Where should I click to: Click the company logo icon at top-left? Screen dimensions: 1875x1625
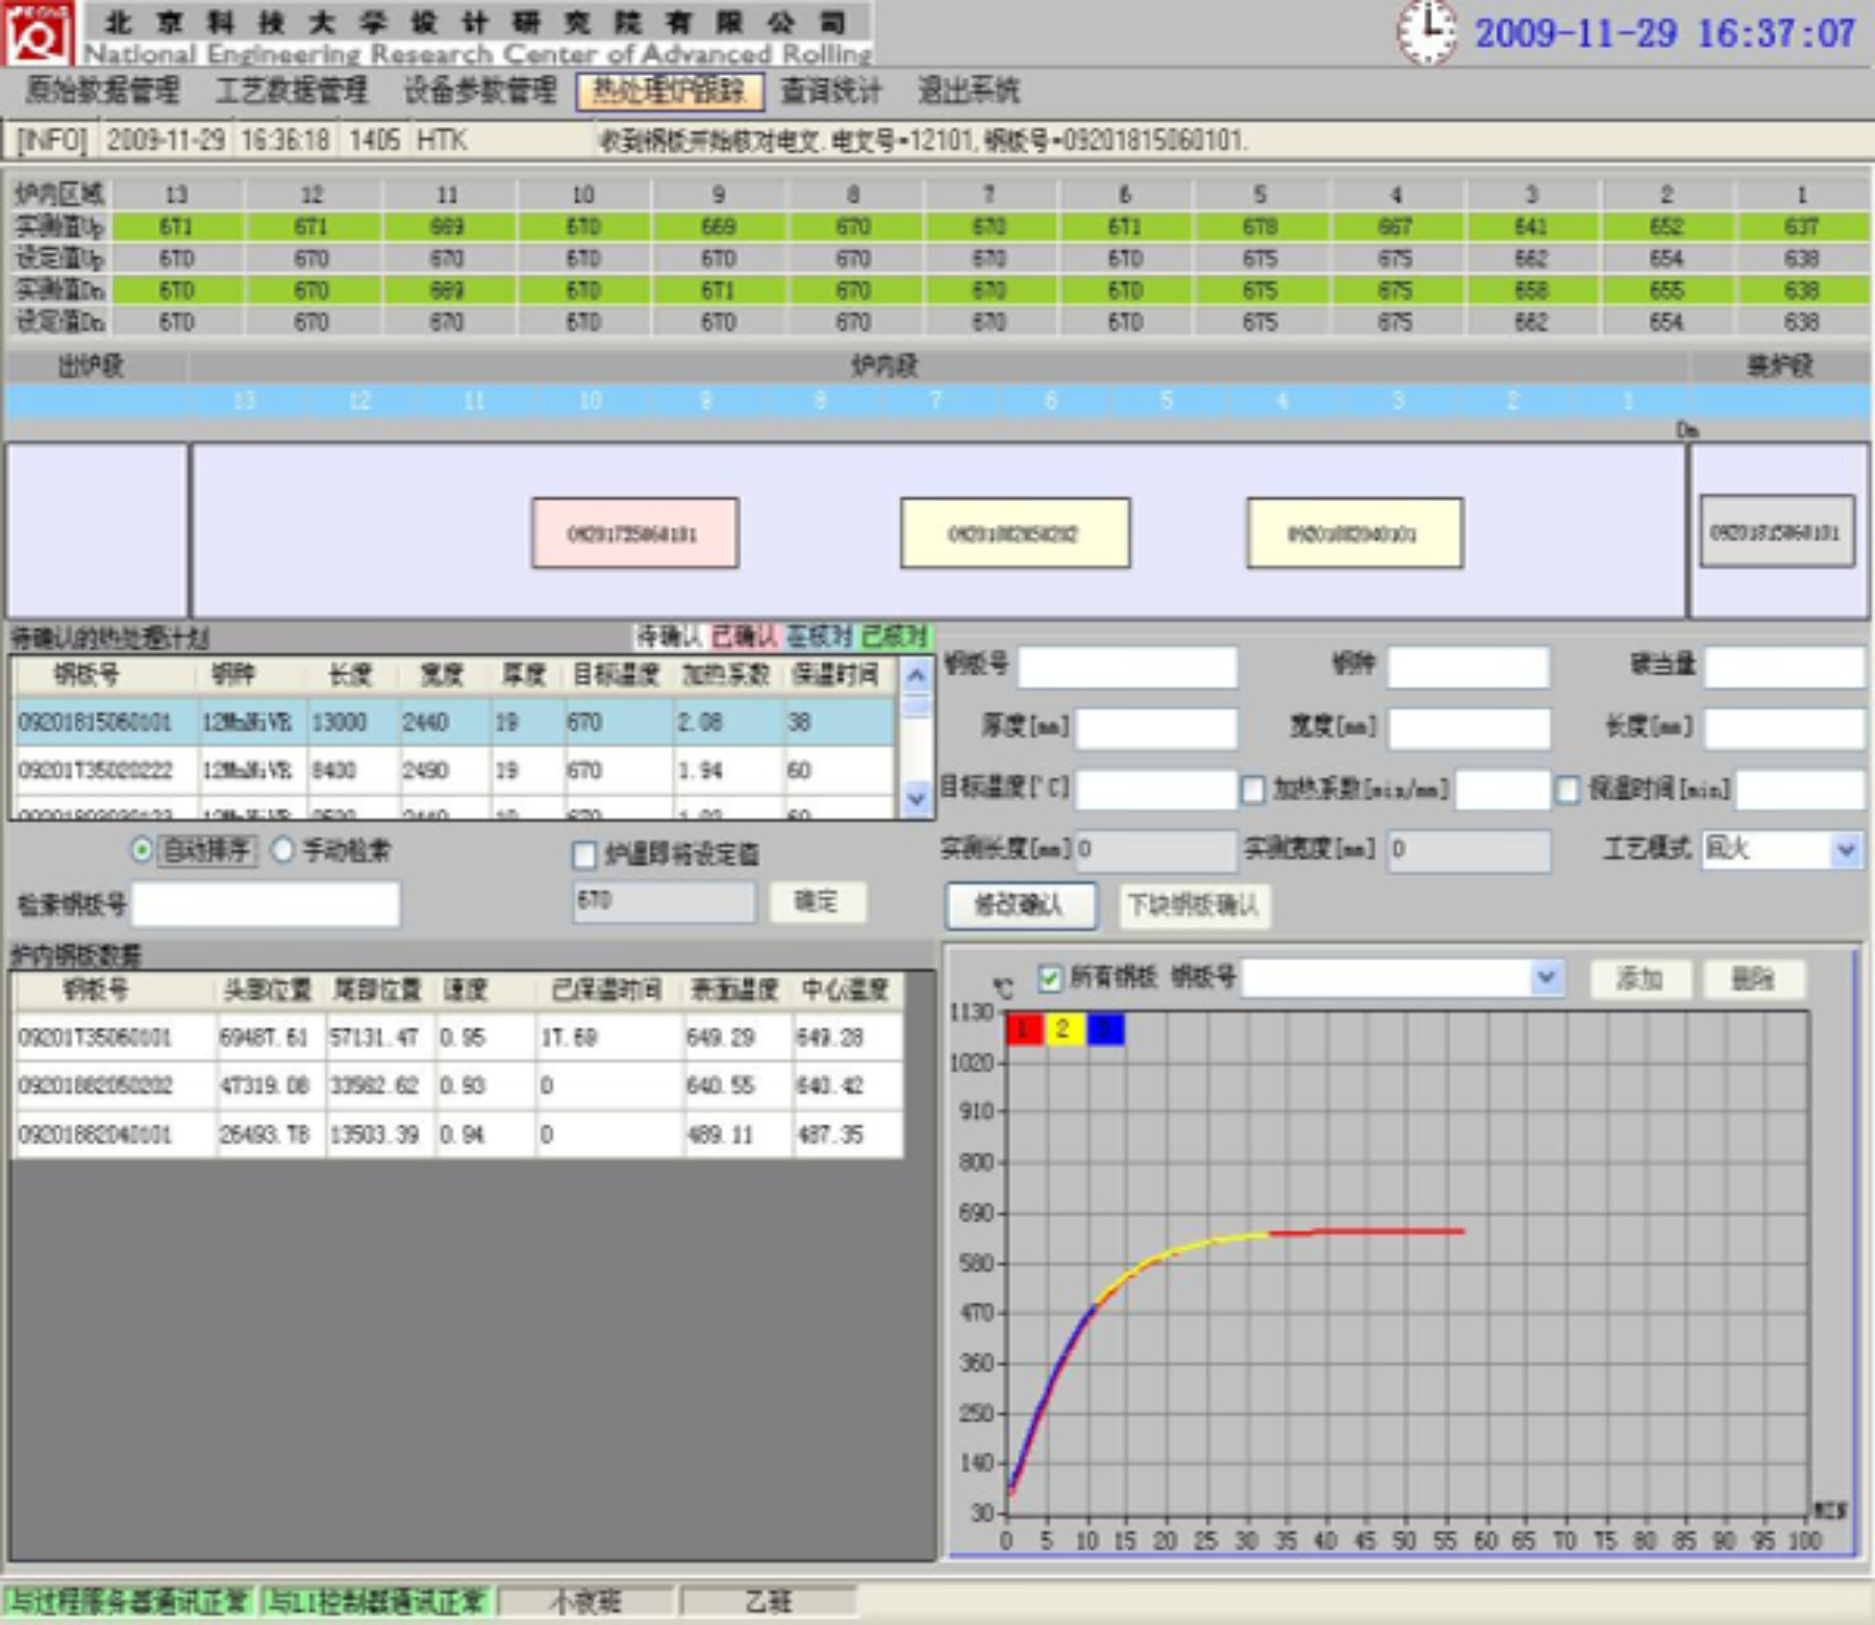37,31
